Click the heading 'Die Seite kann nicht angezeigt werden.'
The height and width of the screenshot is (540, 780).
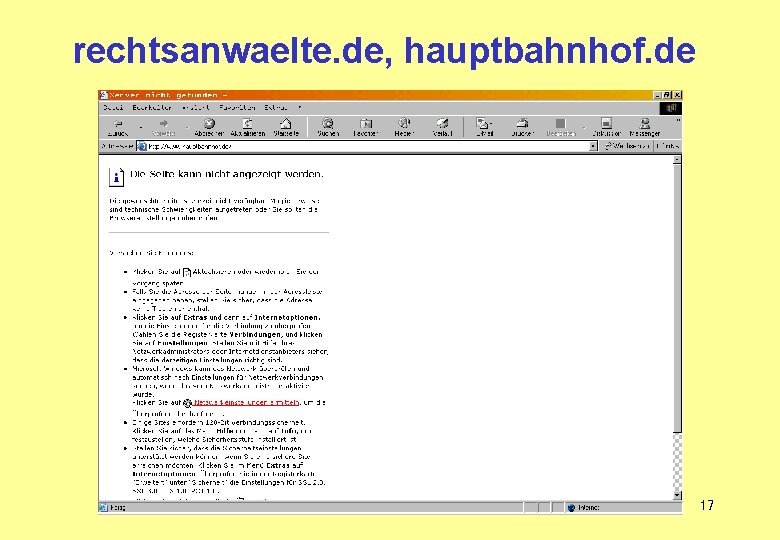[x=227, y=174]
